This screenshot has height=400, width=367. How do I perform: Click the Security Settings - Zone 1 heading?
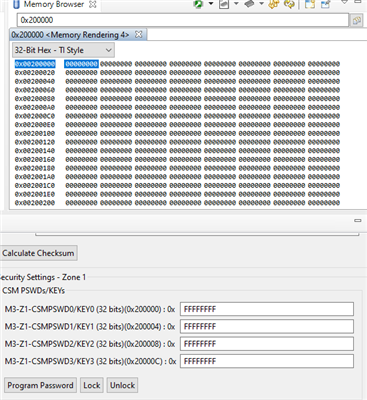click(43, 277)
